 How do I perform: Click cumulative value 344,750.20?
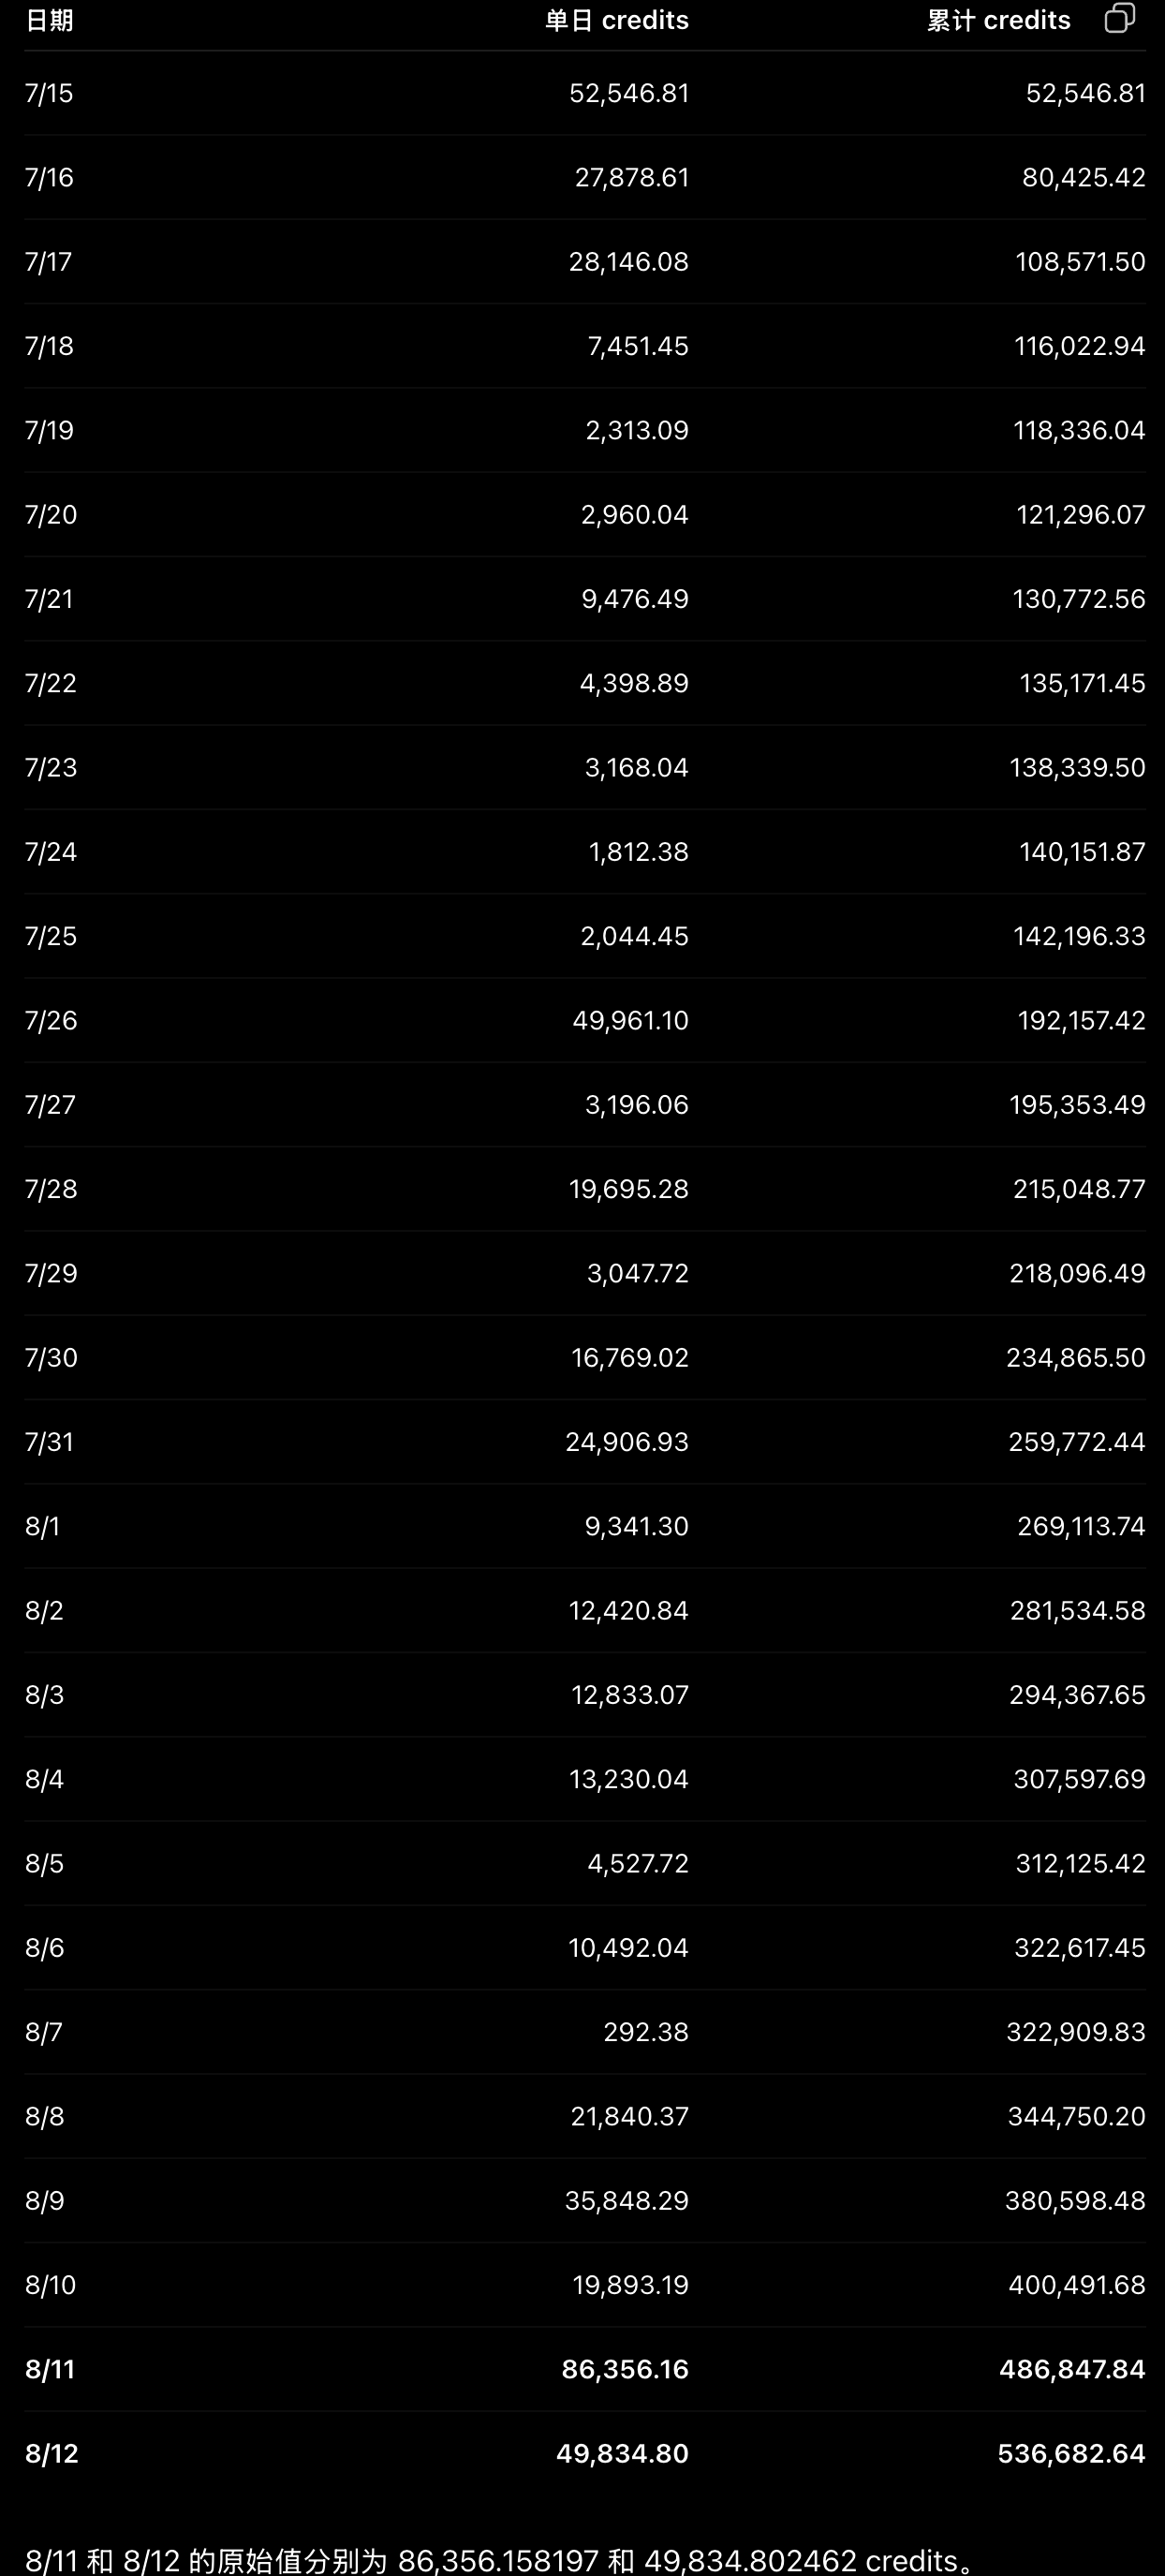[1076, 2116]
